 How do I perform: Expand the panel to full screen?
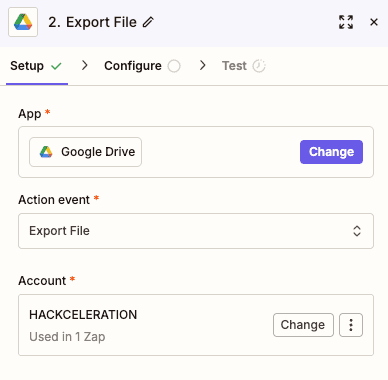[346, 22]
